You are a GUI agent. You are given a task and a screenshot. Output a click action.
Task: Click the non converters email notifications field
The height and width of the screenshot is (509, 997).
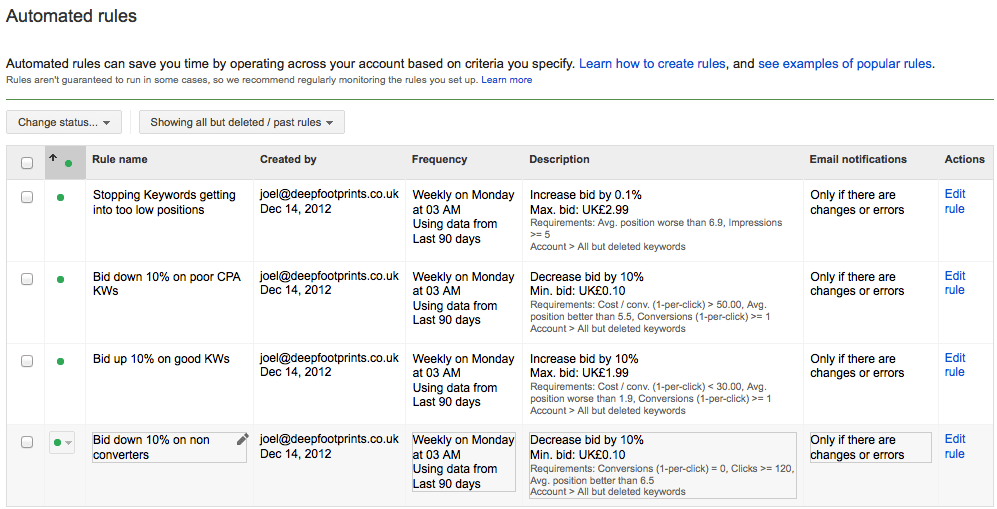pyautogui.click(x=868, y=447)
